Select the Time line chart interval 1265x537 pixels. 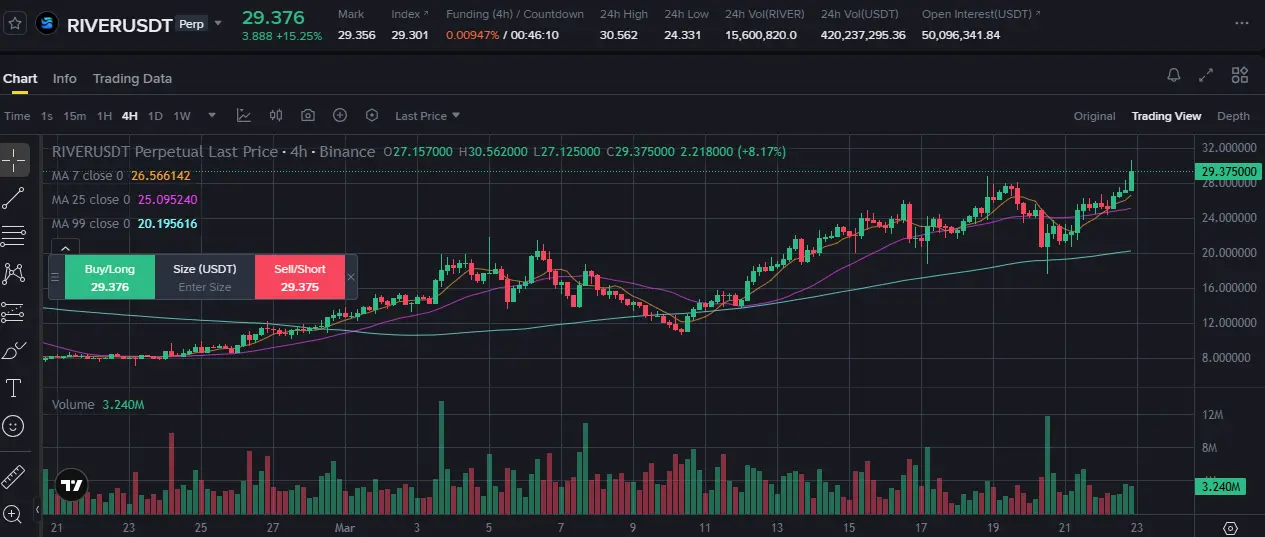(x=17, y=116)
